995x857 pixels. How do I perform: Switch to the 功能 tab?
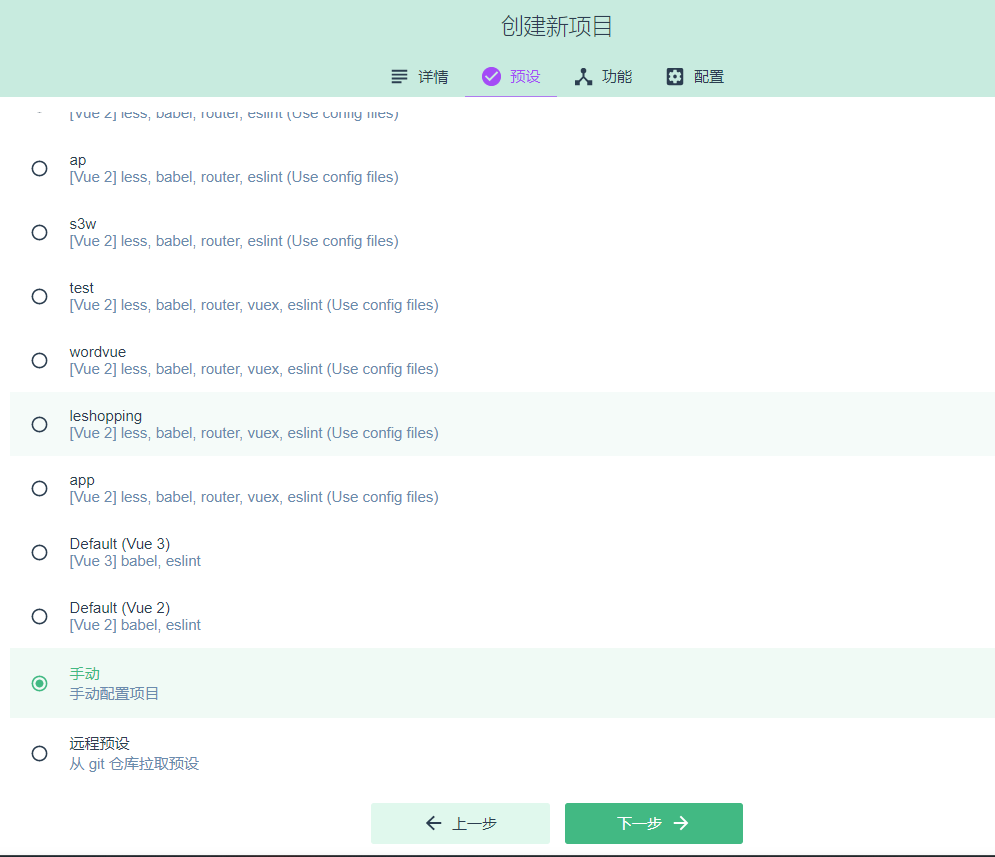pyautogui.click(x=603, y=76)
